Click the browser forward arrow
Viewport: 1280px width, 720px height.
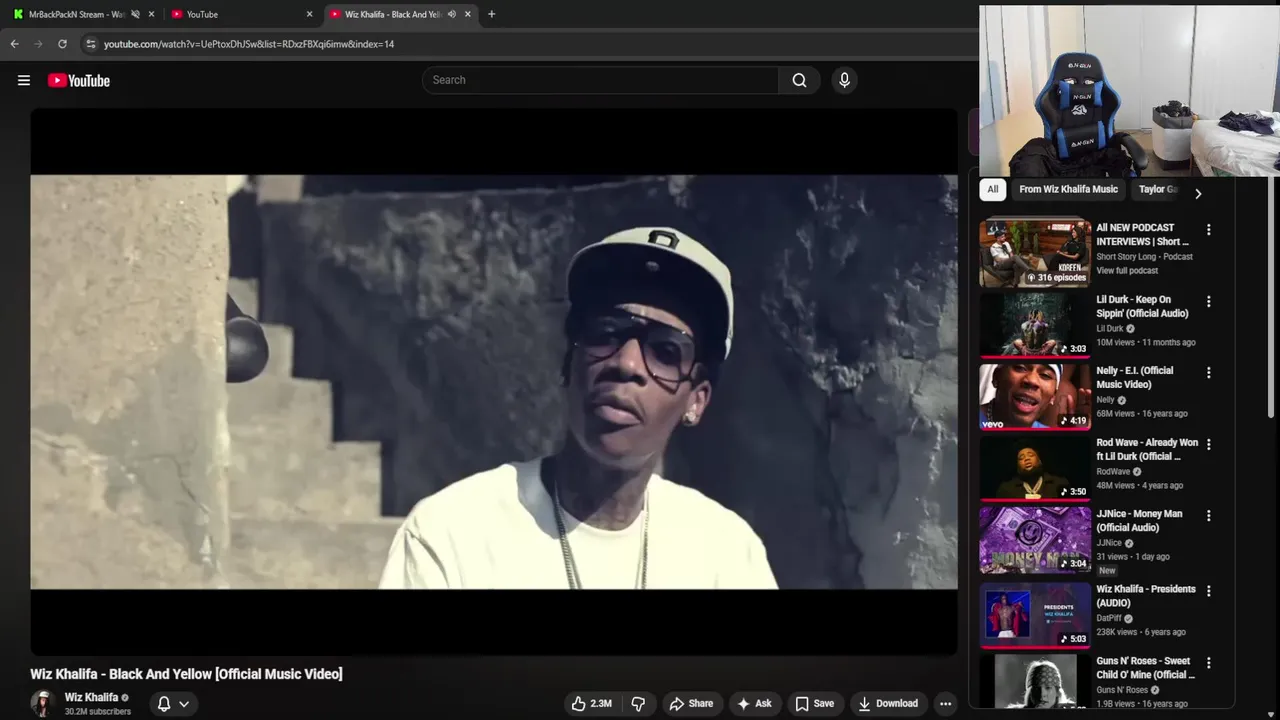(x=38, y=44)
